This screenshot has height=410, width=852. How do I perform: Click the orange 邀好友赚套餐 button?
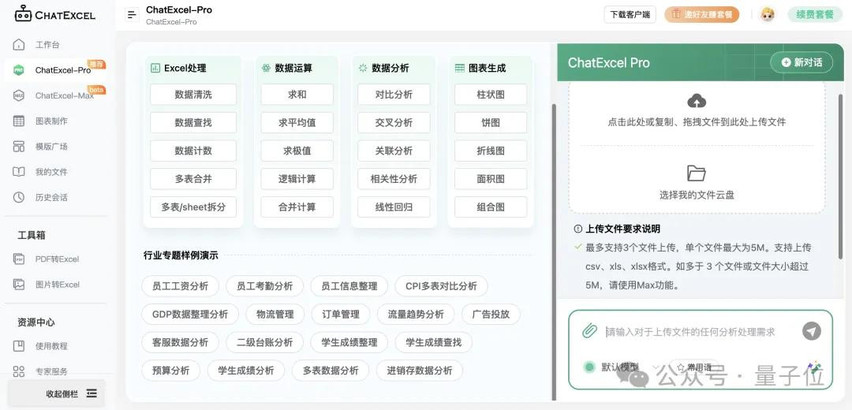tap(701, 15)
